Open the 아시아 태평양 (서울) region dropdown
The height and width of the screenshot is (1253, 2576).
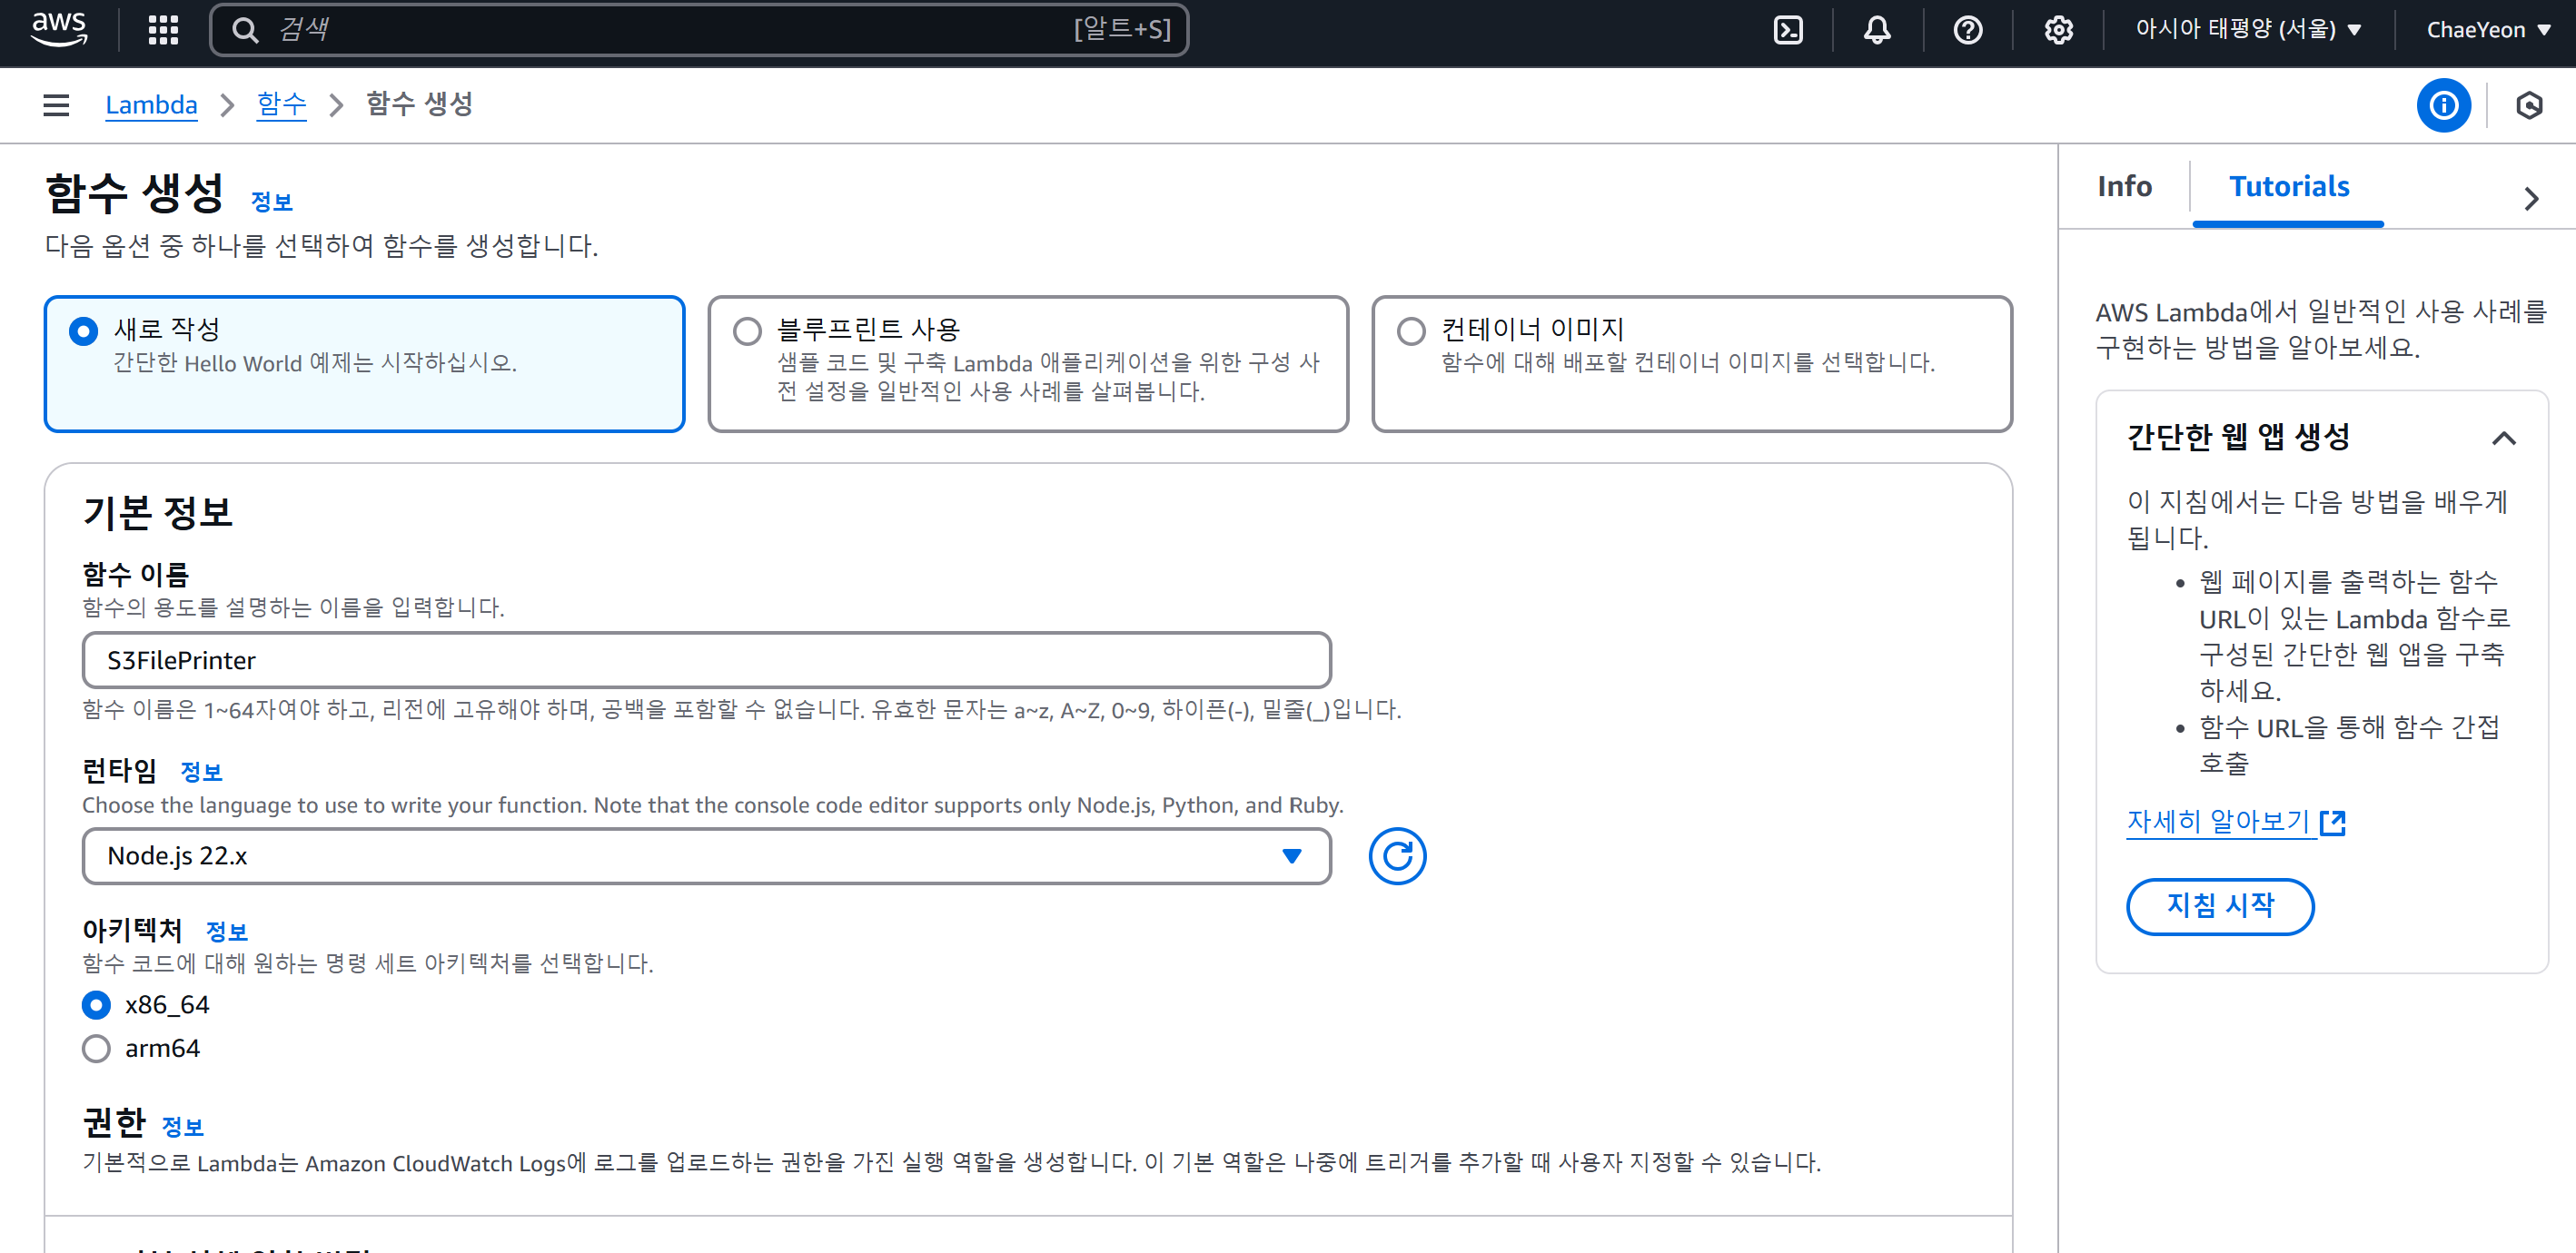coord(2247,29)
